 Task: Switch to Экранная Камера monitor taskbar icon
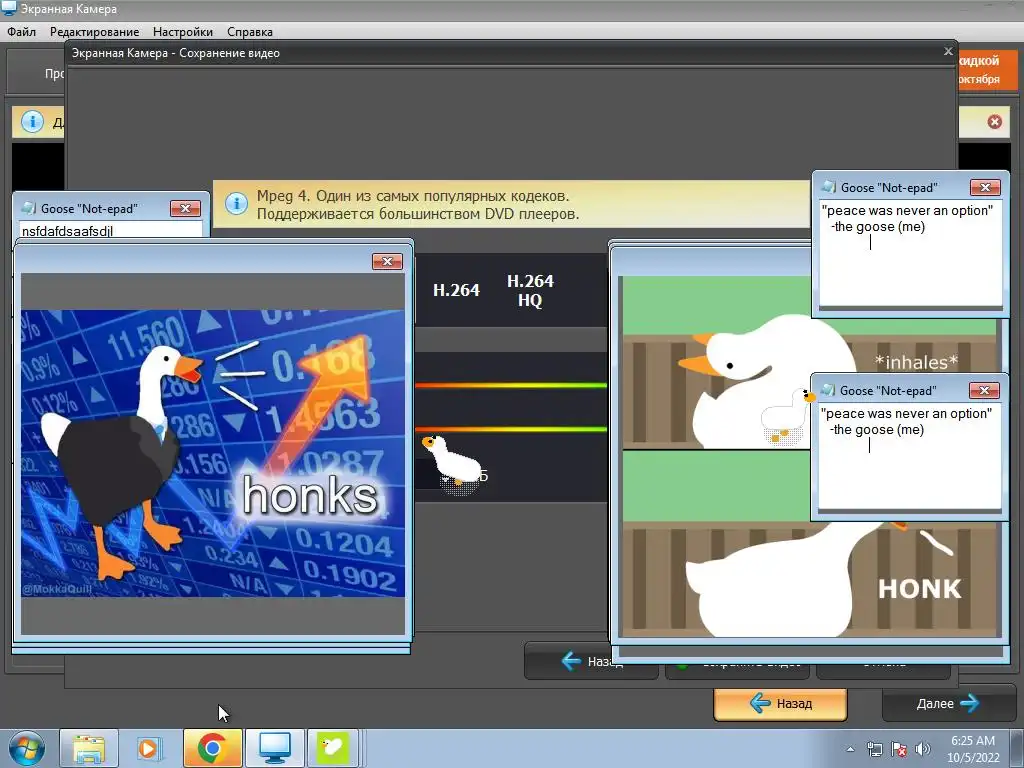(275, 748)
